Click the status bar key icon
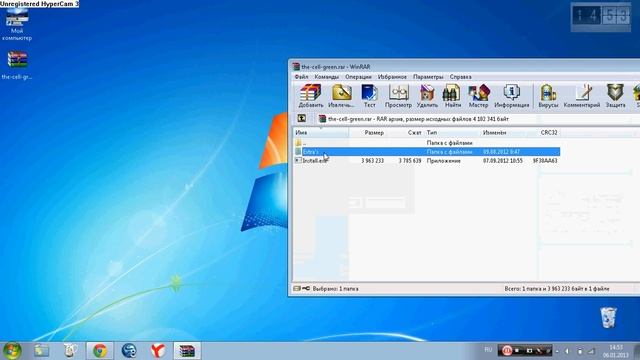640x360 pixels. 306,289
